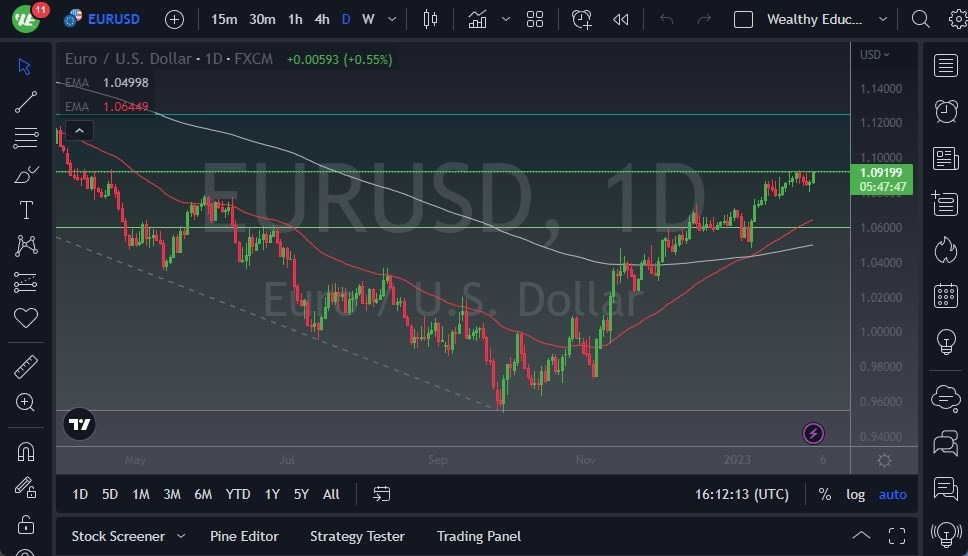The width and height of the screenshot is (968, 556).
Task: Open the public chats cloud icon
Action: (945, 398)
